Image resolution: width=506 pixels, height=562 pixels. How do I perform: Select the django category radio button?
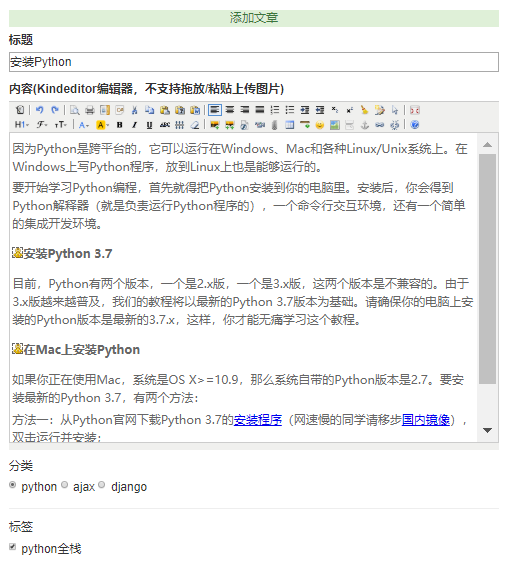click(102, 485)
